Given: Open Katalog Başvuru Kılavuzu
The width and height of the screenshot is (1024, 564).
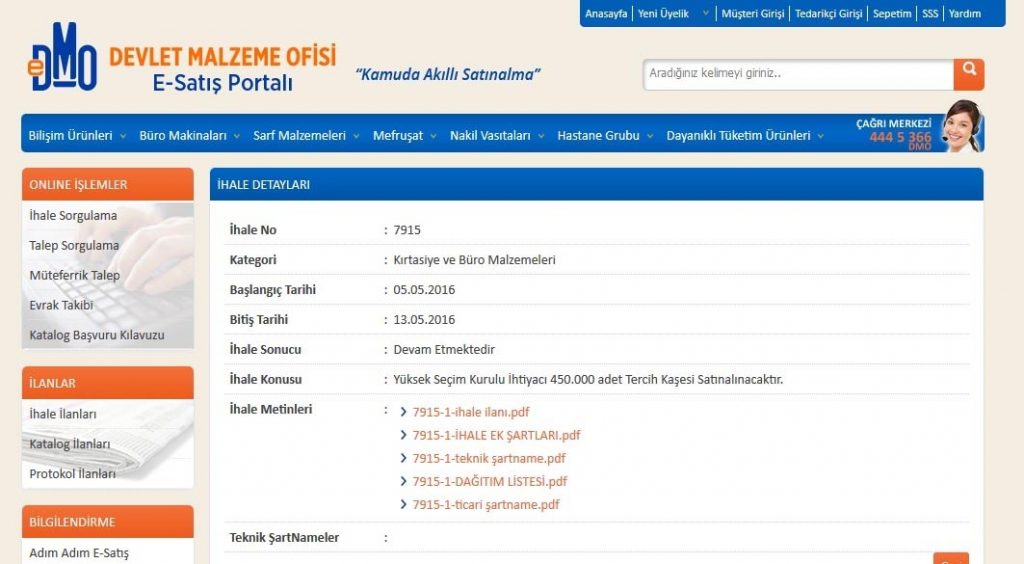Looking at the screenshot, I should [x=97, y=335].
